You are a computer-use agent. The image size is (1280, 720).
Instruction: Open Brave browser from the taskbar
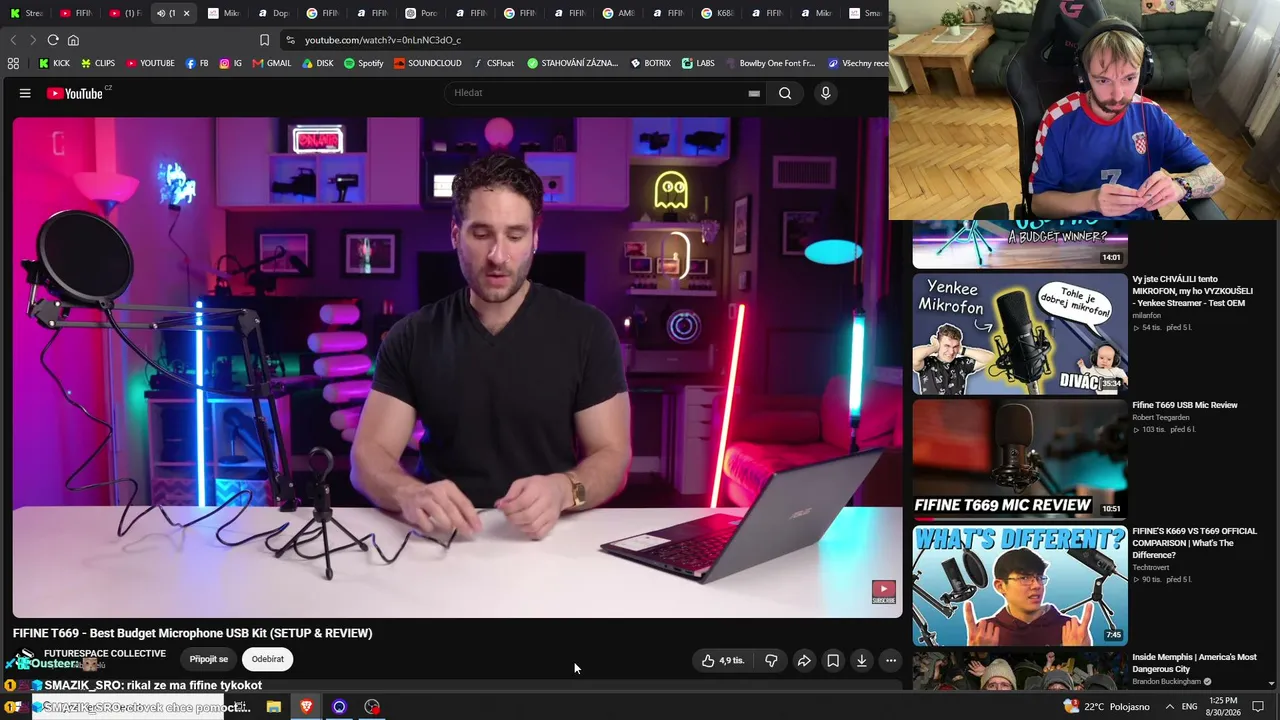point(306,707)
